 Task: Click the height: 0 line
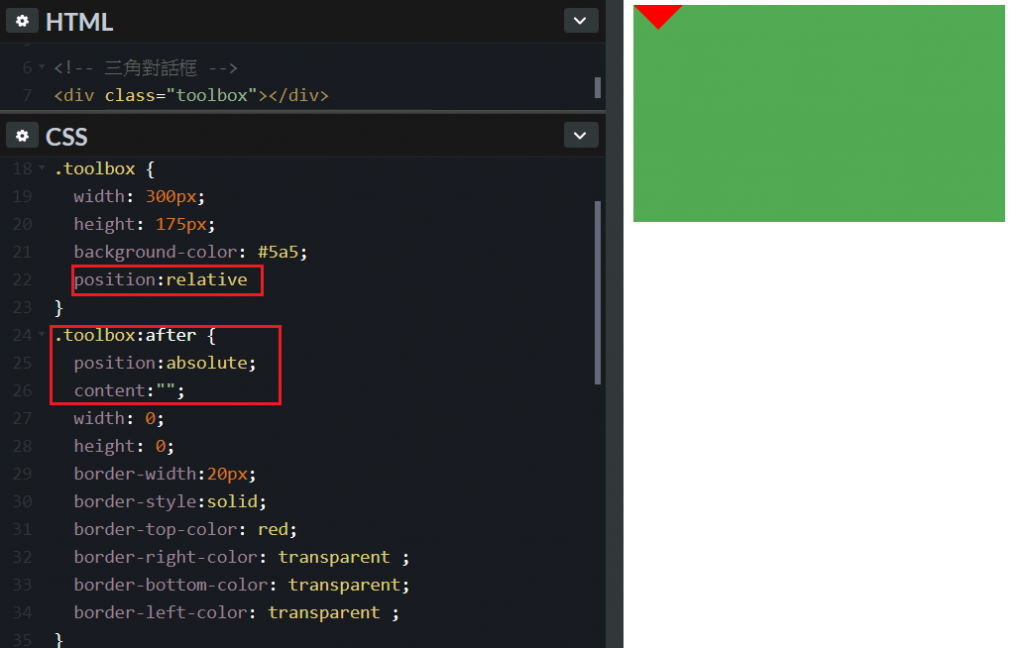[x=124, y=446]
